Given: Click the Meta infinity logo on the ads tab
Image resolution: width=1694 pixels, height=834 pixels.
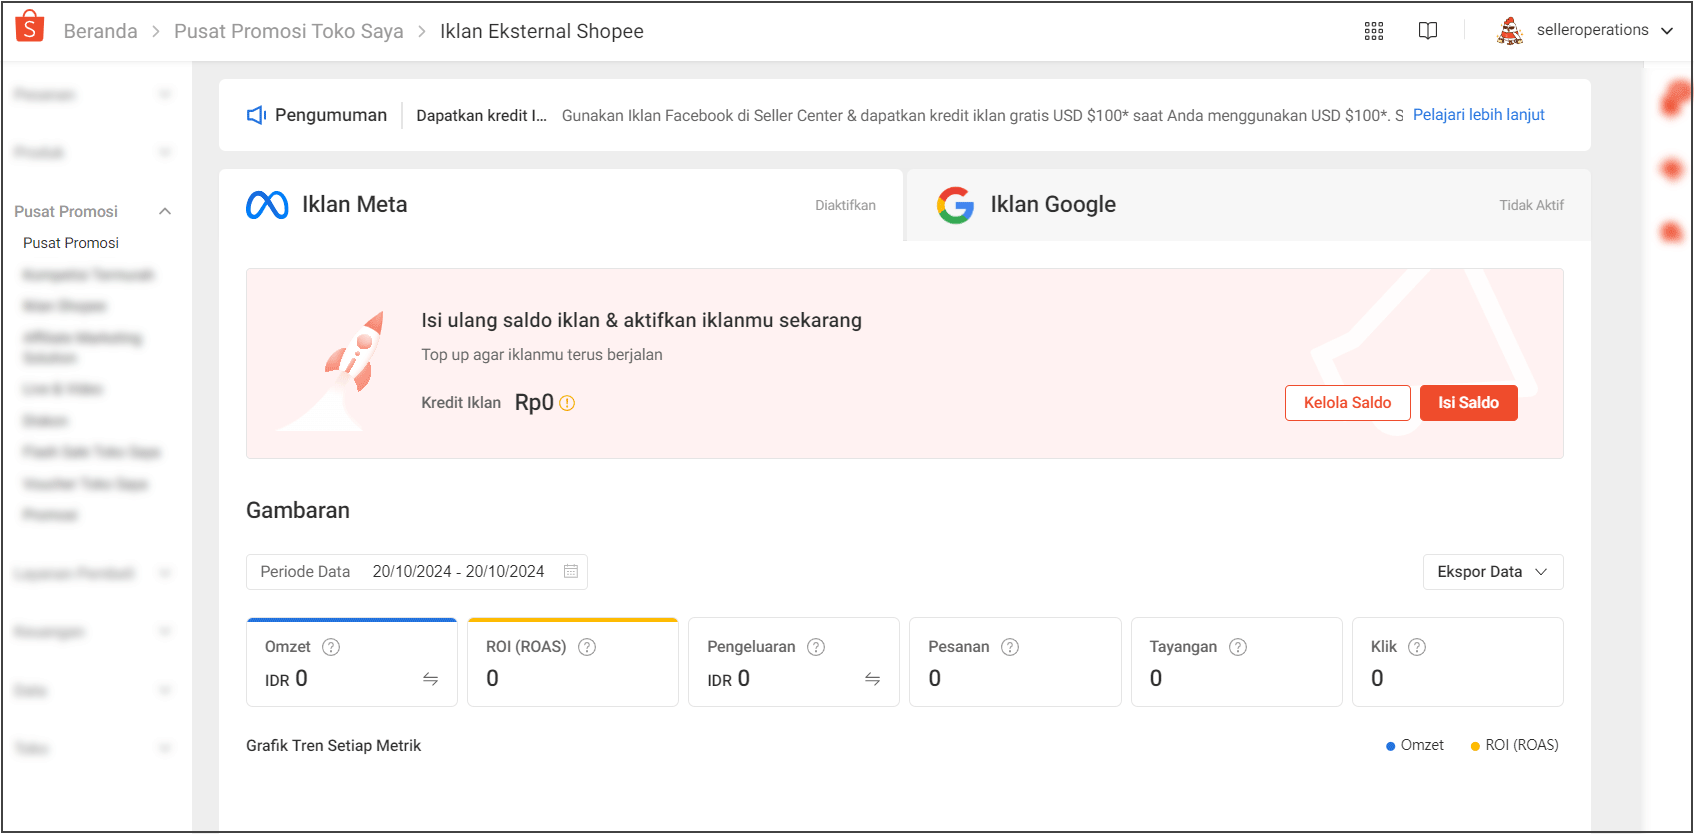Looking at the screenshot, I should tap(266, 204).
